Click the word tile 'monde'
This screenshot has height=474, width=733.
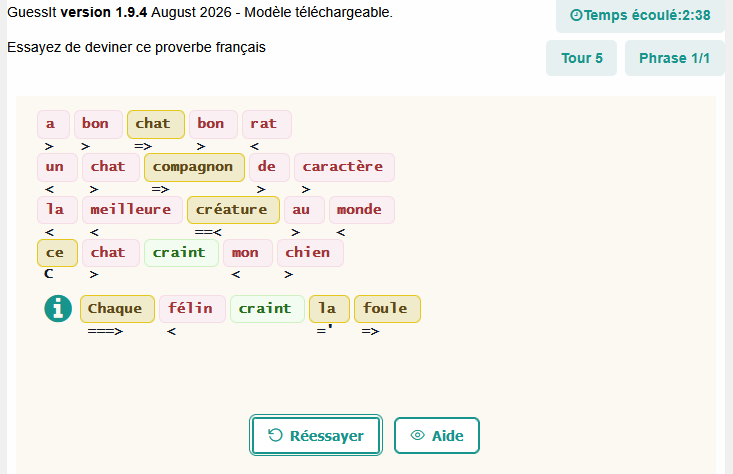click(x=362, y=210)
